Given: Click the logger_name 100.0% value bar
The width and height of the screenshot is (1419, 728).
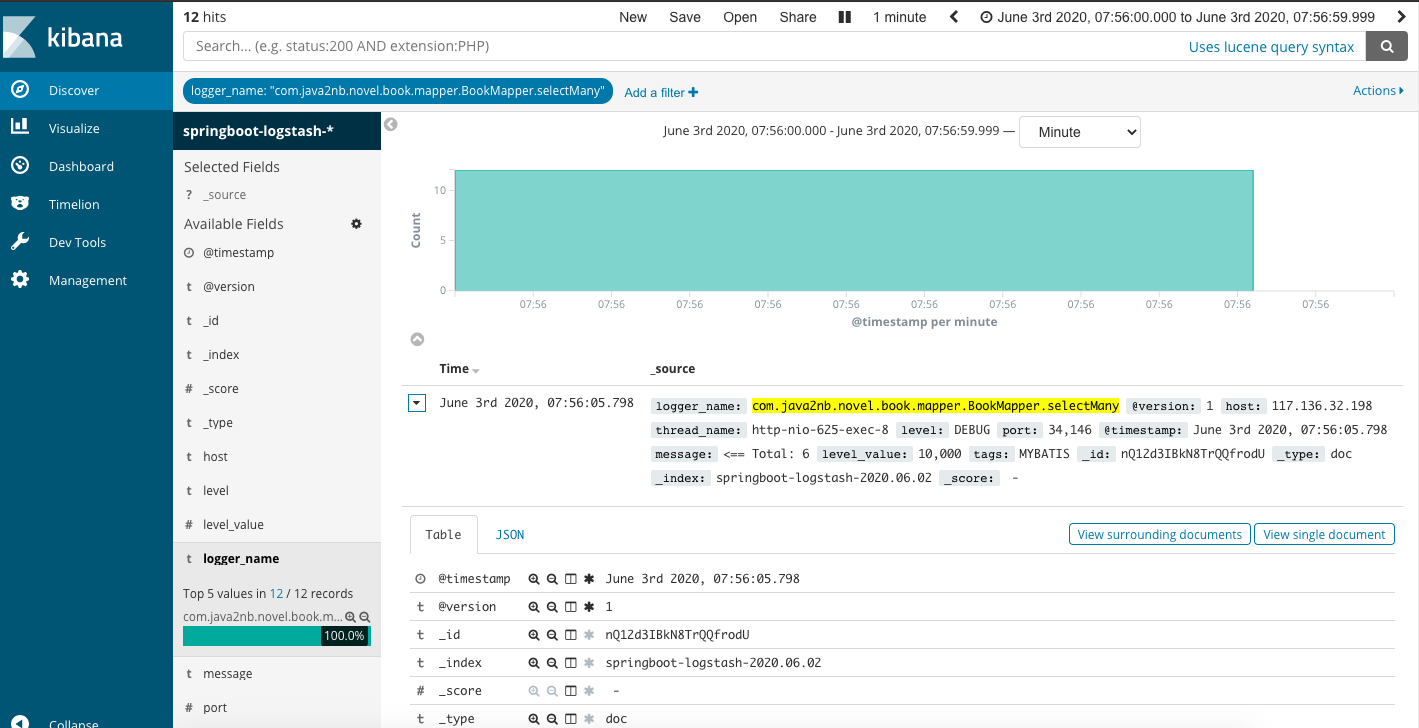Looking at the screenshot, I should 276,636.
